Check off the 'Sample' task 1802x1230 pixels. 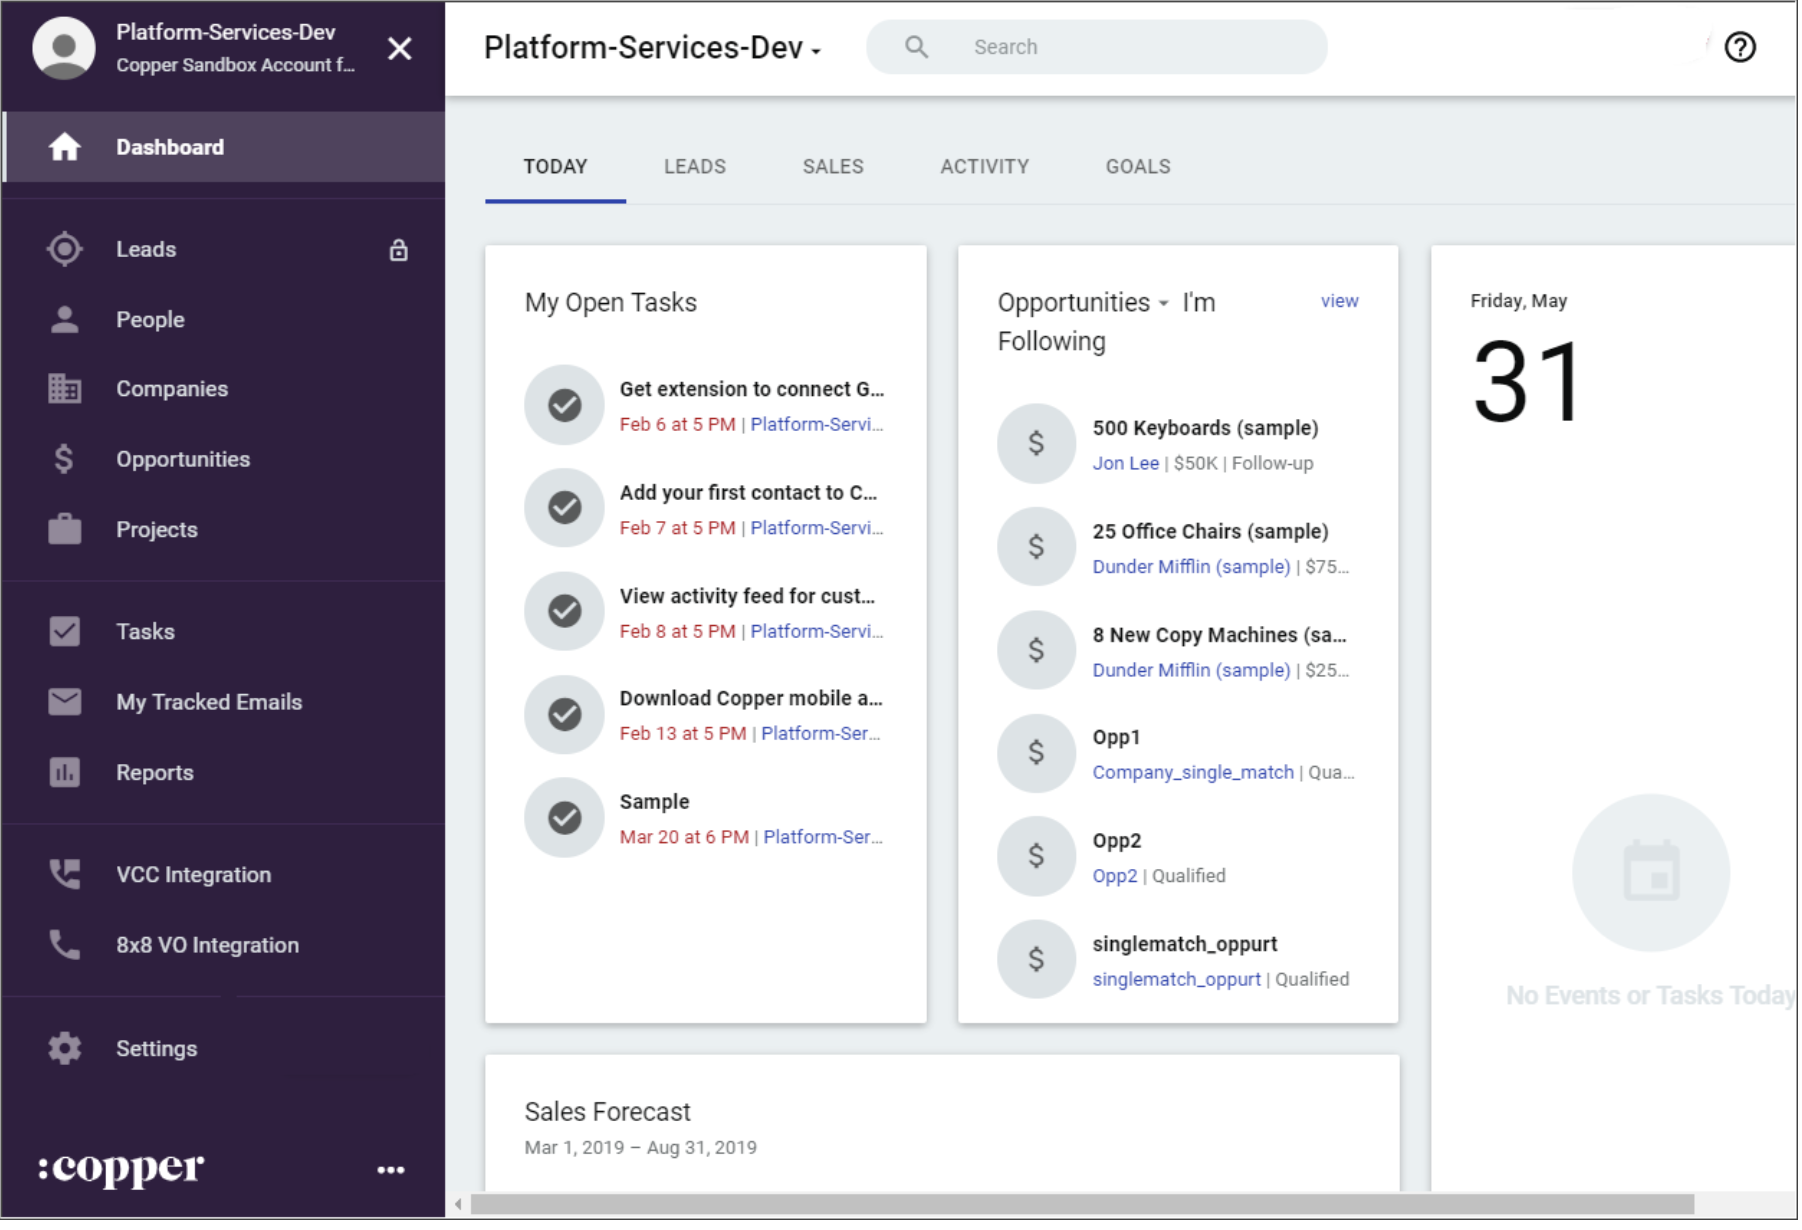tap(565, 818)
